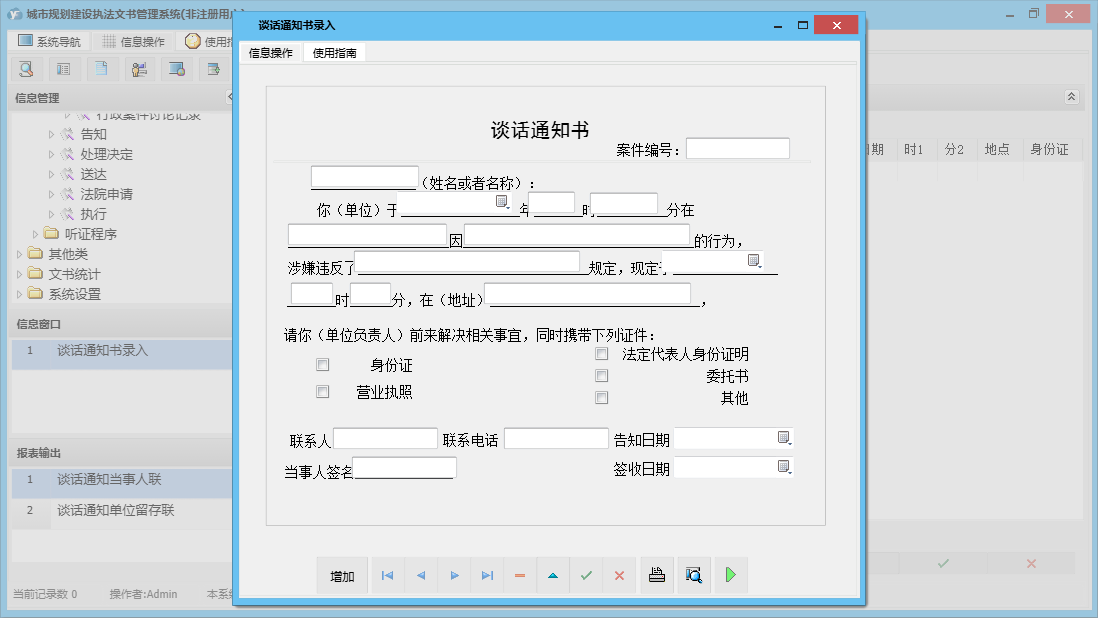The image size is (1098, 618).
Task: Check the 委托书 checkbox
Action: 601,375
